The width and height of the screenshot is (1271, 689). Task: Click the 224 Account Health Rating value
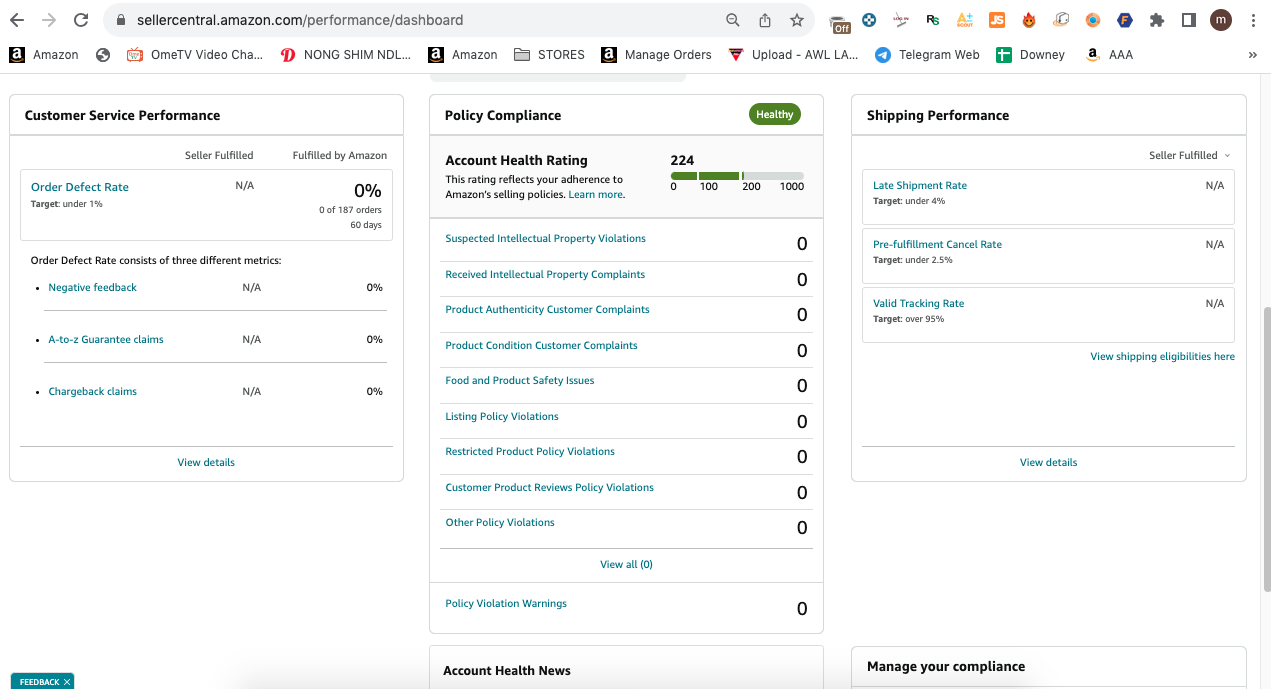click(x=682, y=160)
